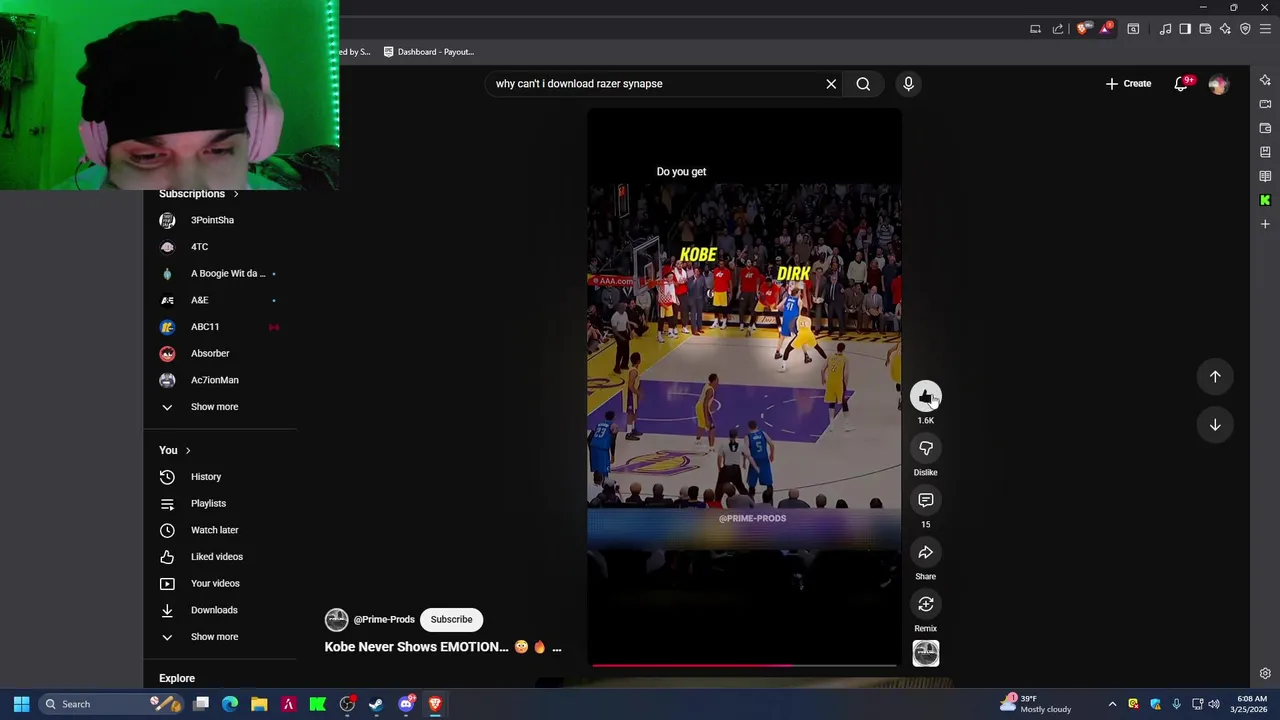
Task: Open Brave Talk camera in sidebar
Action: click(1265, 104)
